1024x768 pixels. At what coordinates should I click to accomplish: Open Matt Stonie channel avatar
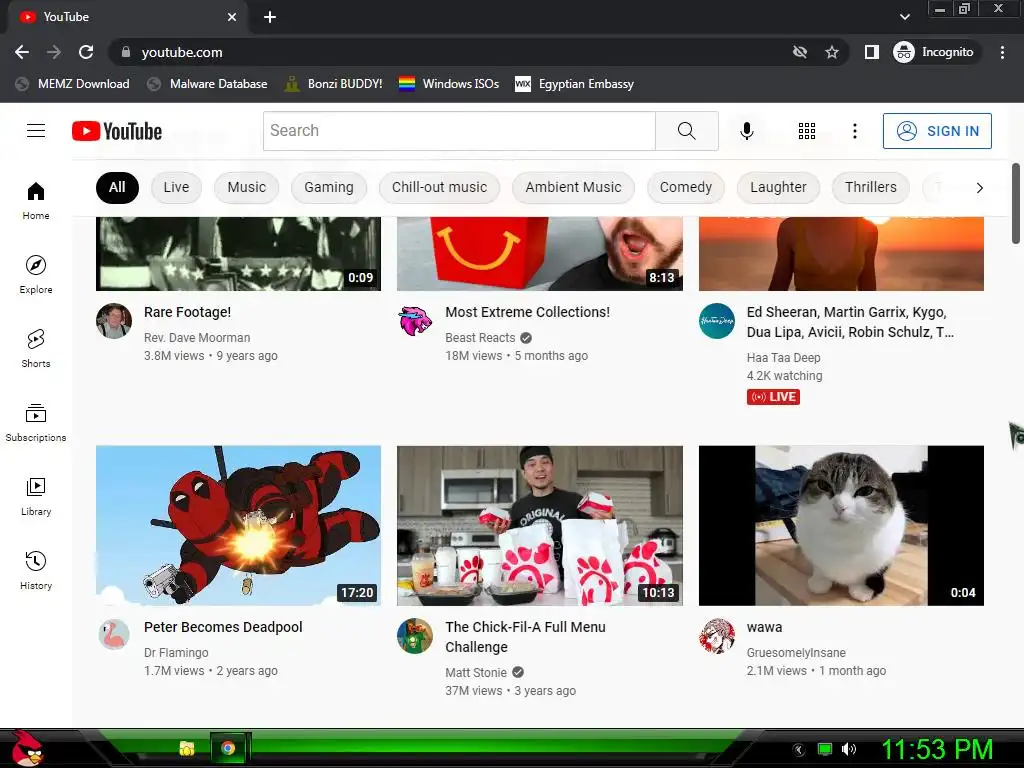point(415,635)
